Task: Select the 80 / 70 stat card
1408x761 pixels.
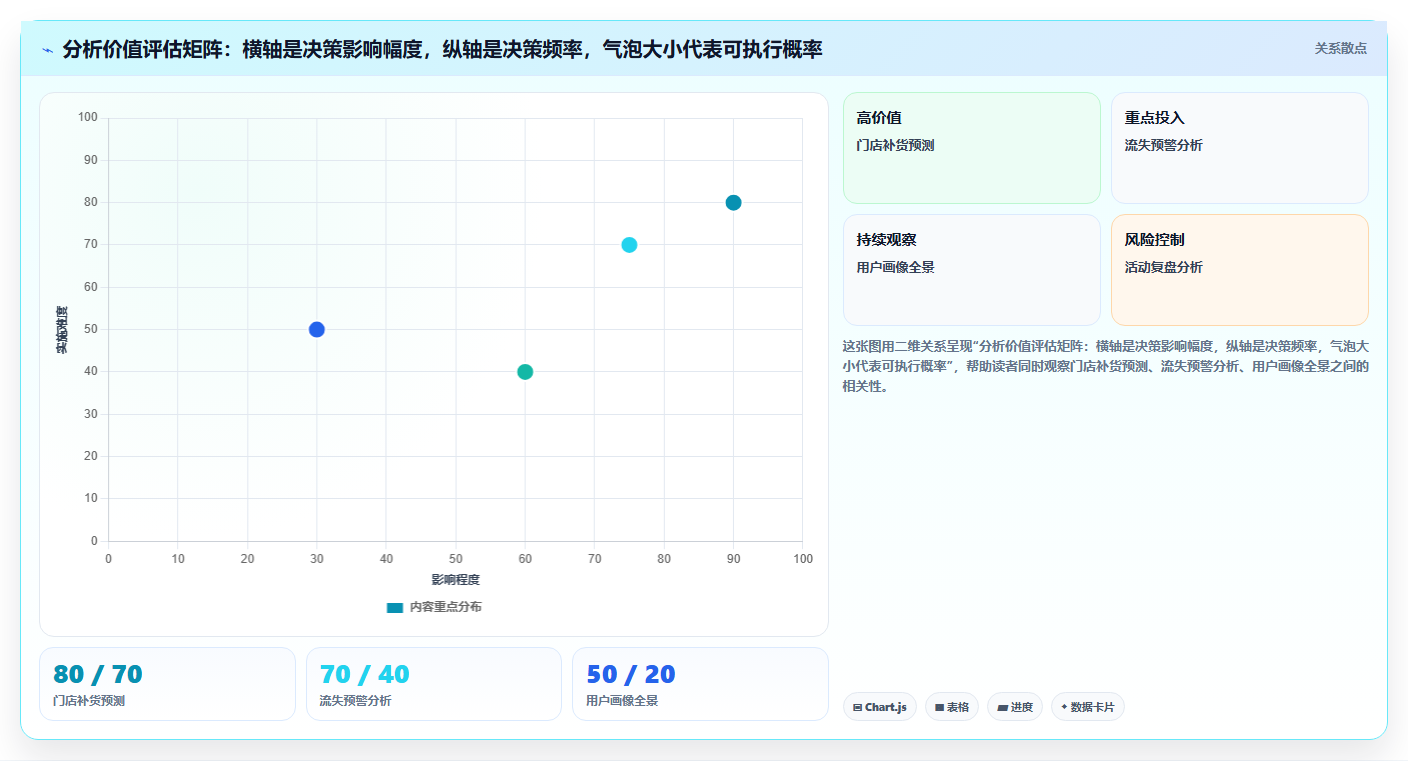Action: point(168,684)
